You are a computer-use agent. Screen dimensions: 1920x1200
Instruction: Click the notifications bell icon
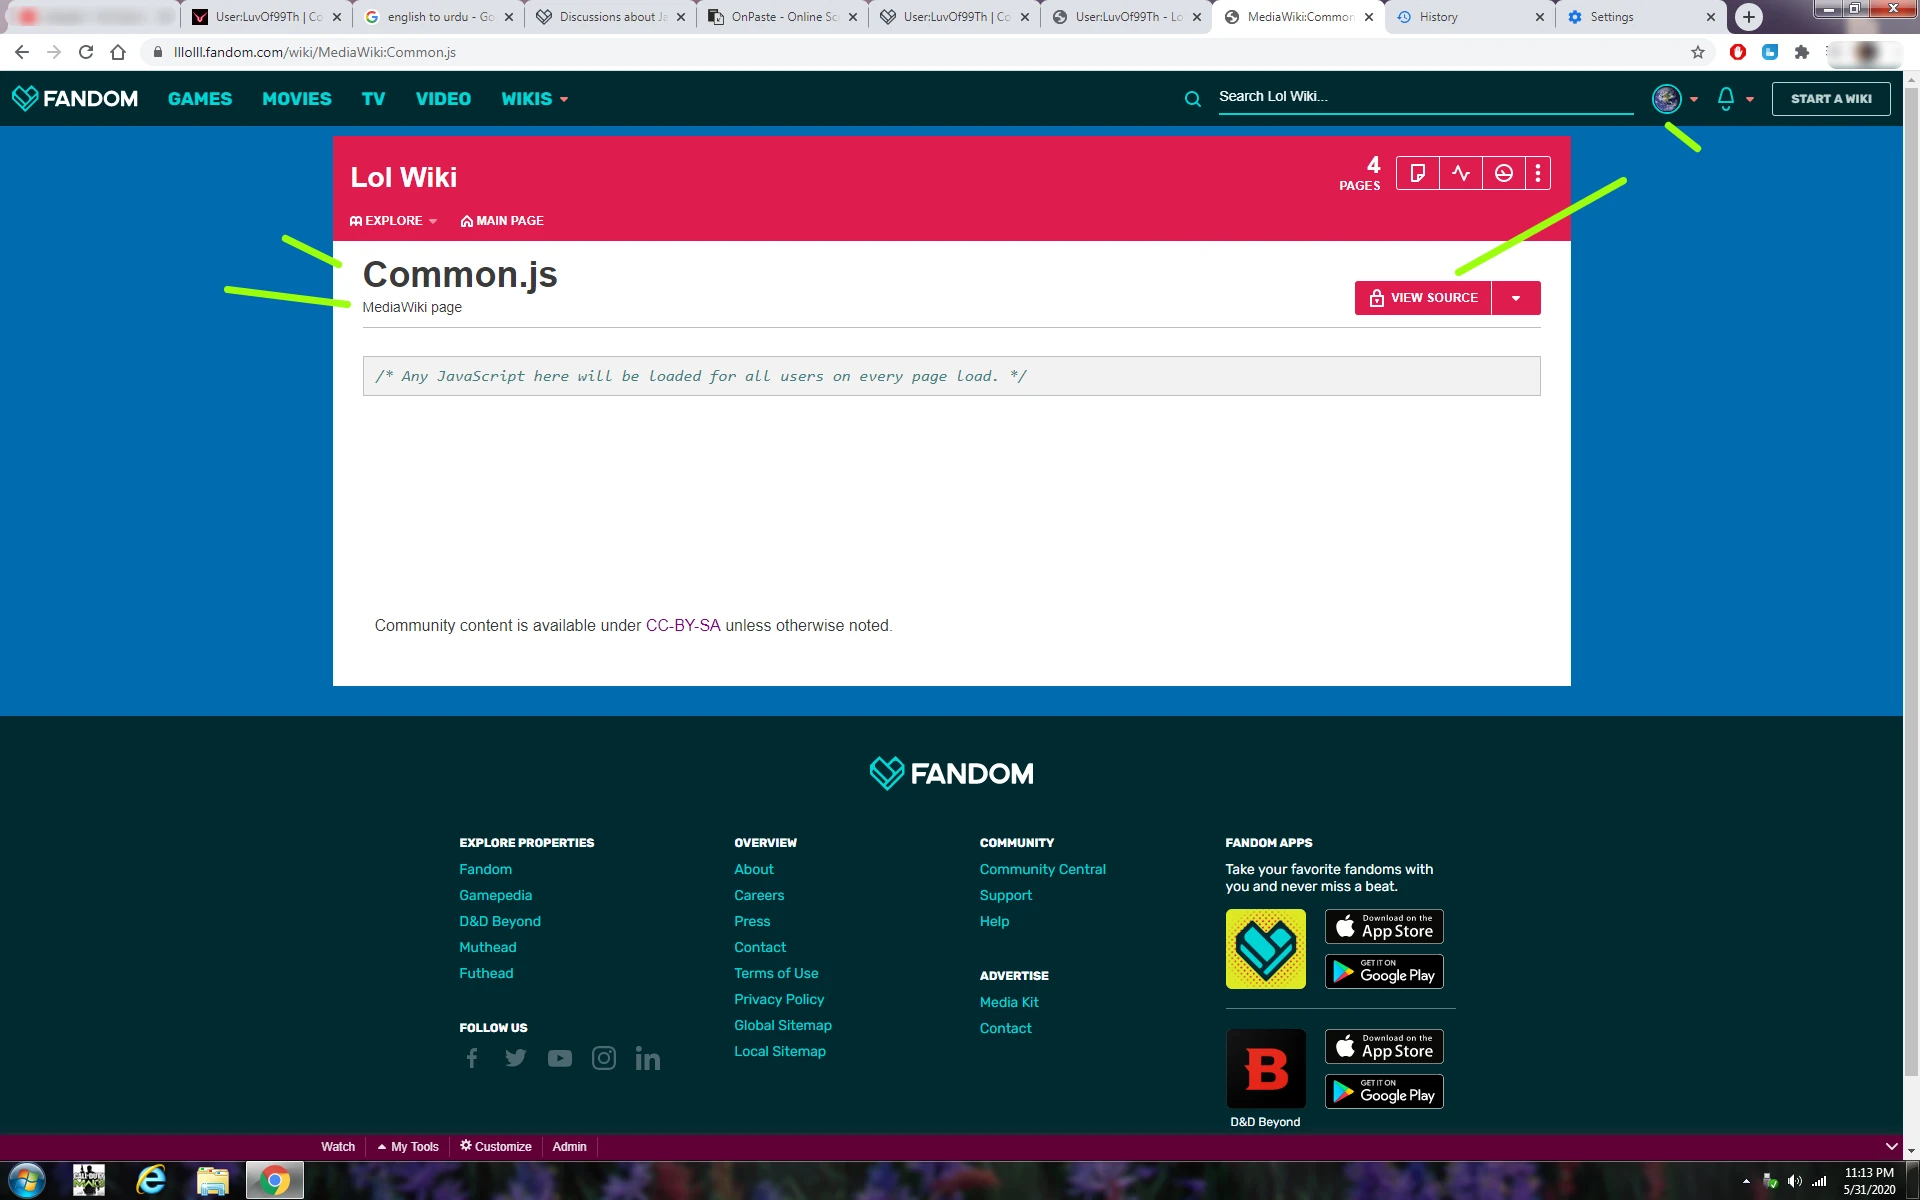click(x=1726, y=98)
